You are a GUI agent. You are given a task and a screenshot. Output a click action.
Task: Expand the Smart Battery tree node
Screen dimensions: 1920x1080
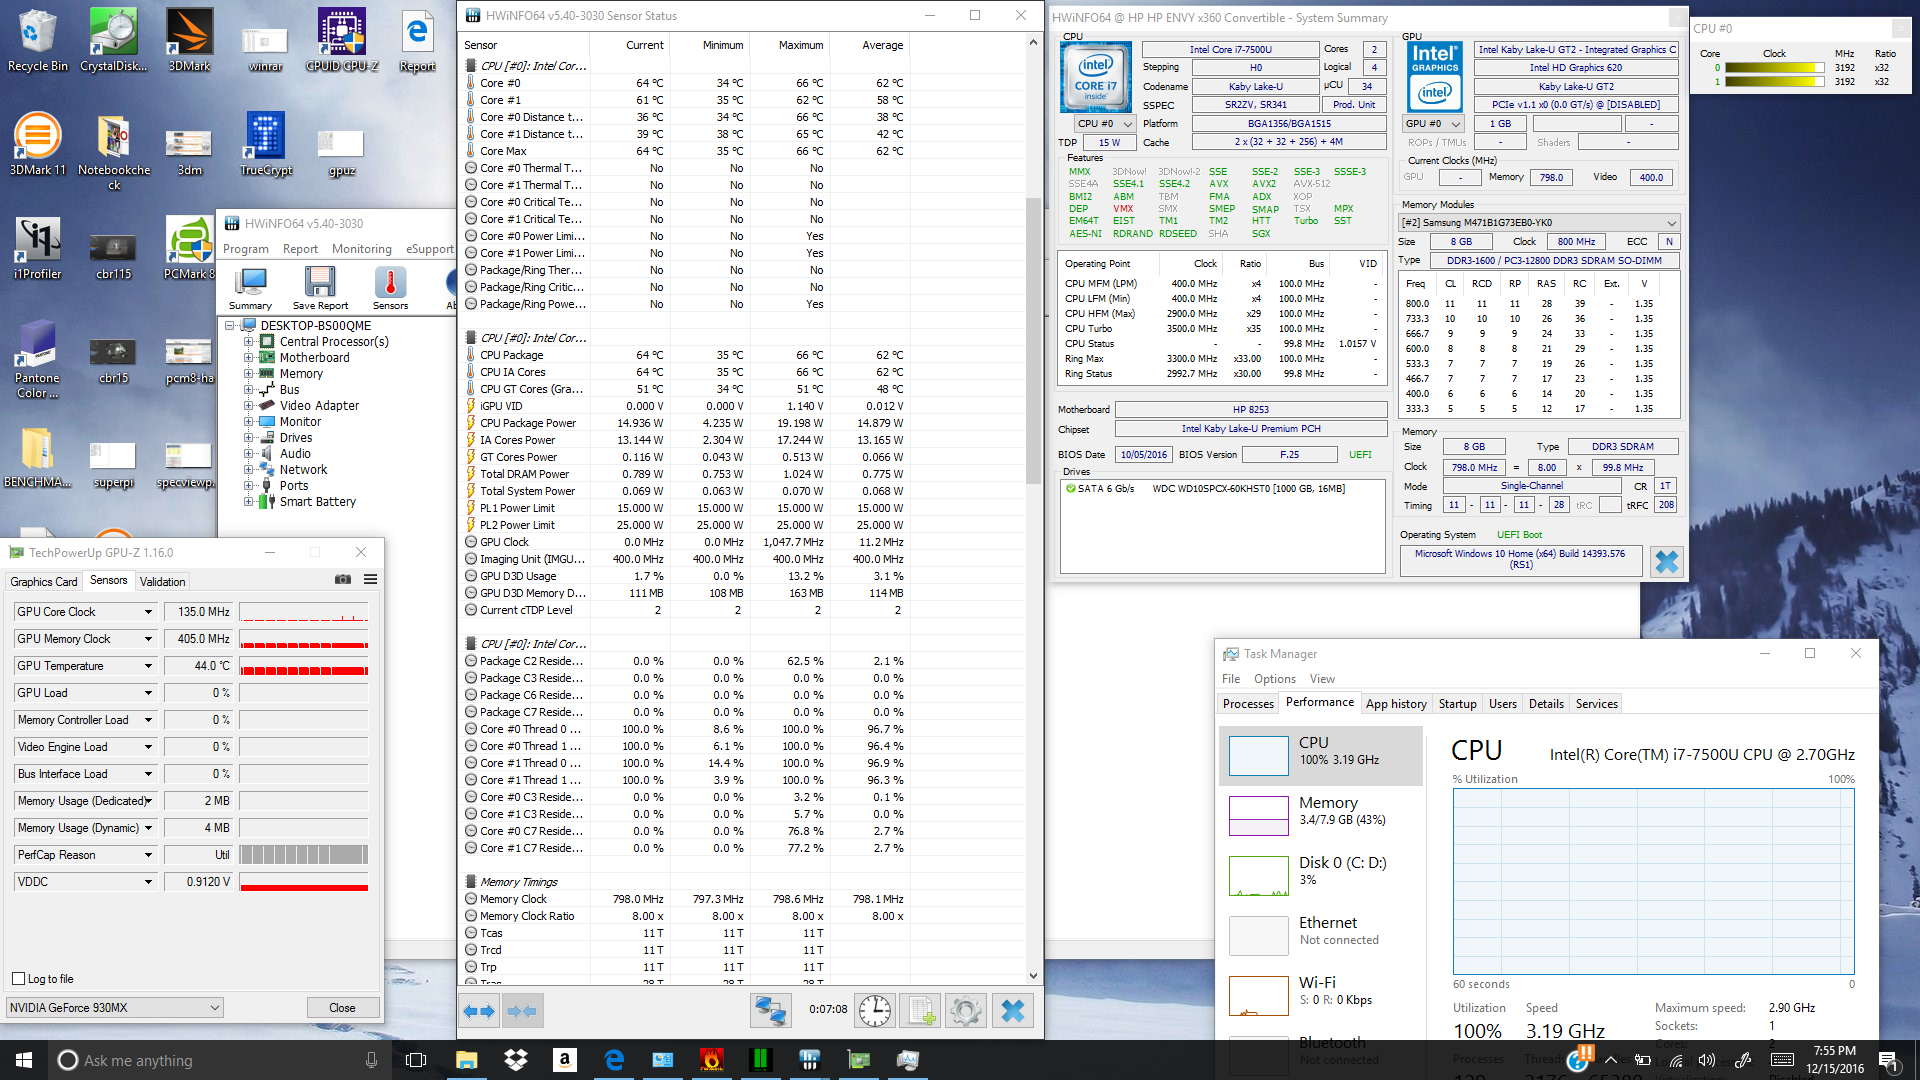(x=248, y=502)
